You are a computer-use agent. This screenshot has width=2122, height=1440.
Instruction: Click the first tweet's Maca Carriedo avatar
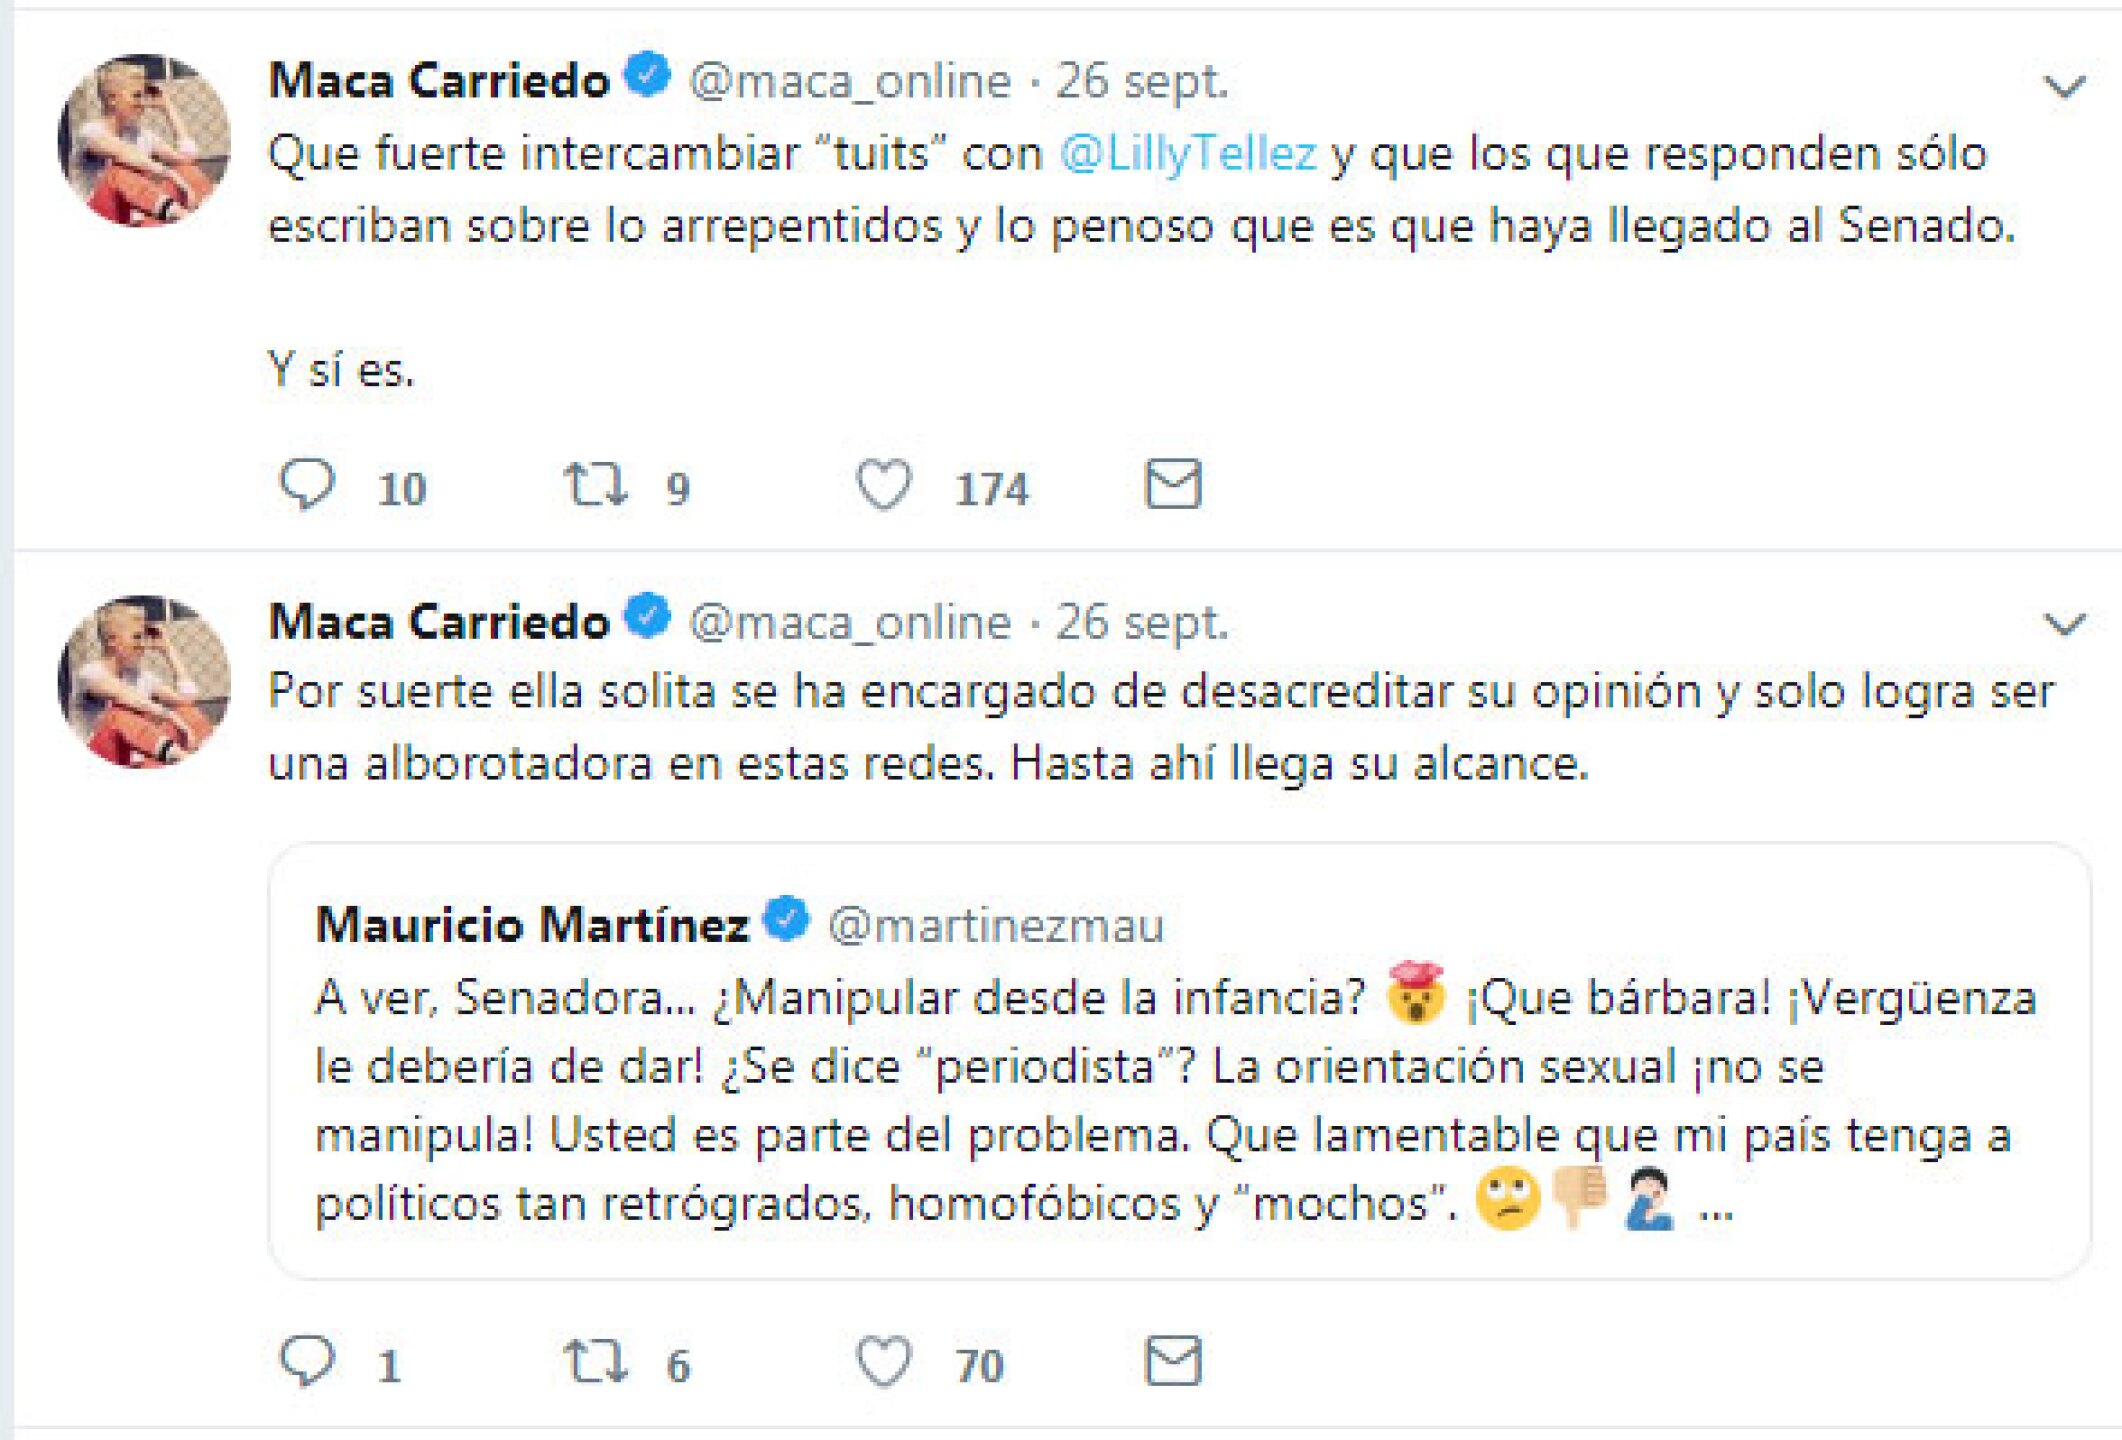[144, 140]
